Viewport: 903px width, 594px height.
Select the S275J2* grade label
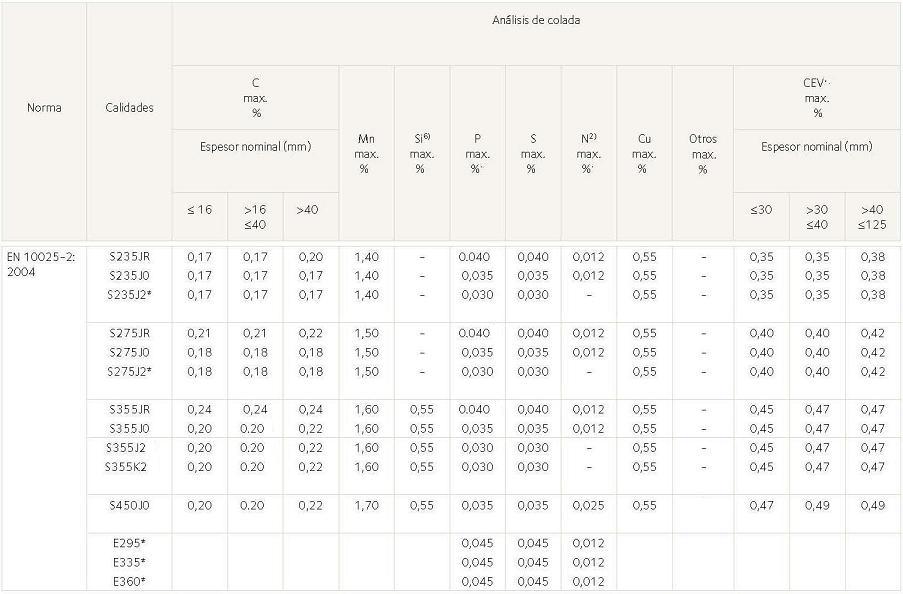[130, 371]
